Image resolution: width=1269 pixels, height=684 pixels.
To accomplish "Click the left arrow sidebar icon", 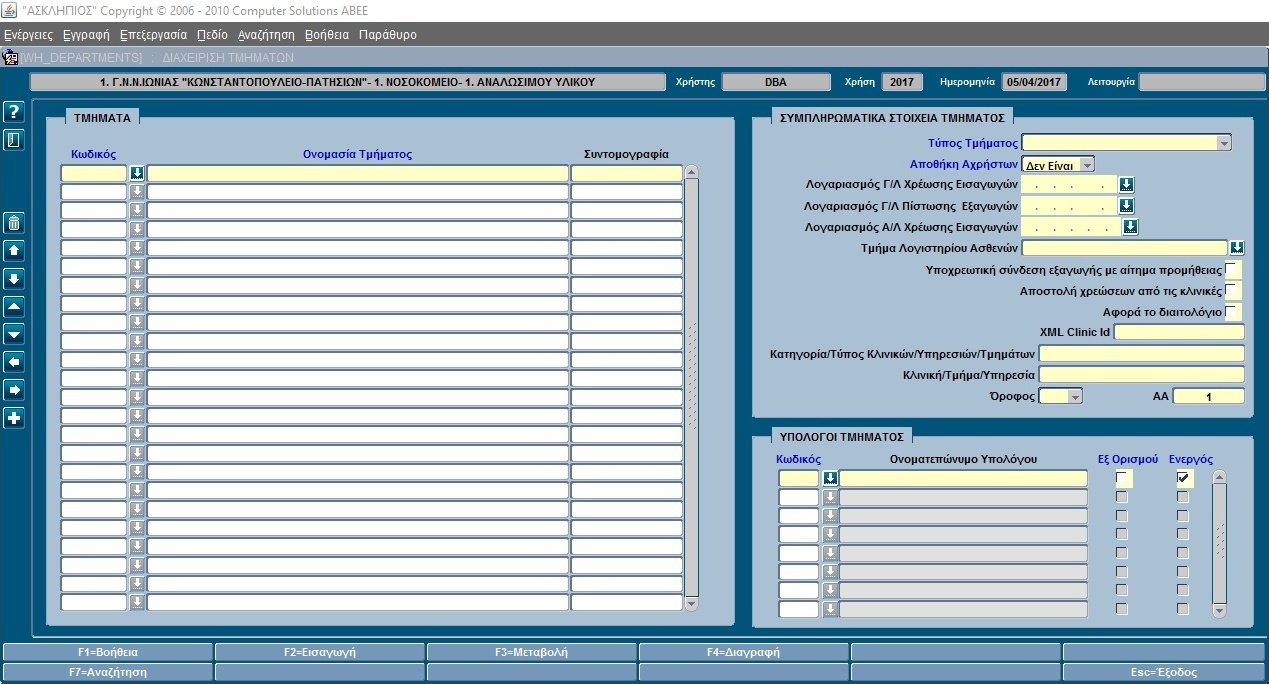I will (x=14, y=362).
